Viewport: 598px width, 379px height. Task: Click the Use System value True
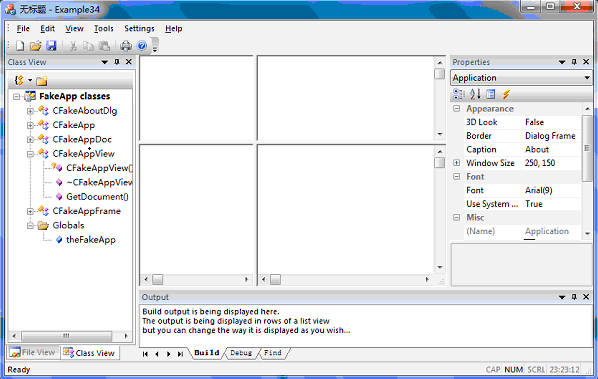[x=534, y=204]
